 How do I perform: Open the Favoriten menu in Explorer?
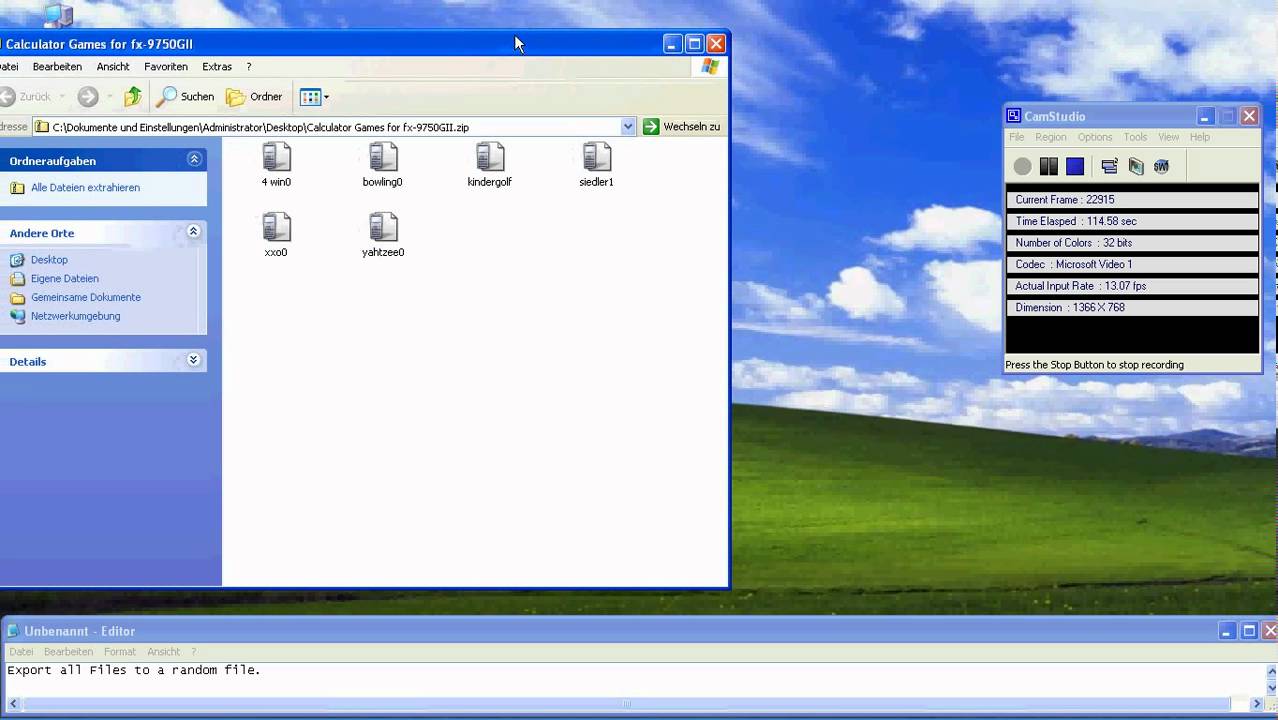[x=166, y=67]
